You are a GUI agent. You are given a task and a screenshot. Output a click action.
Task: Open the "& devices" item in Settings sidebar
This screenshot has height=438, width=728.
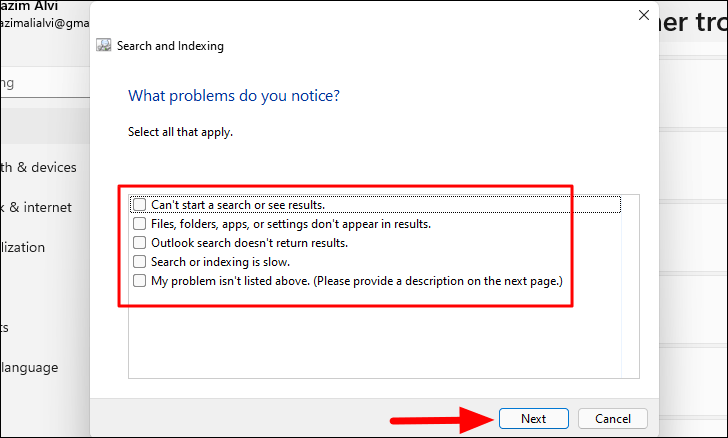39,167
